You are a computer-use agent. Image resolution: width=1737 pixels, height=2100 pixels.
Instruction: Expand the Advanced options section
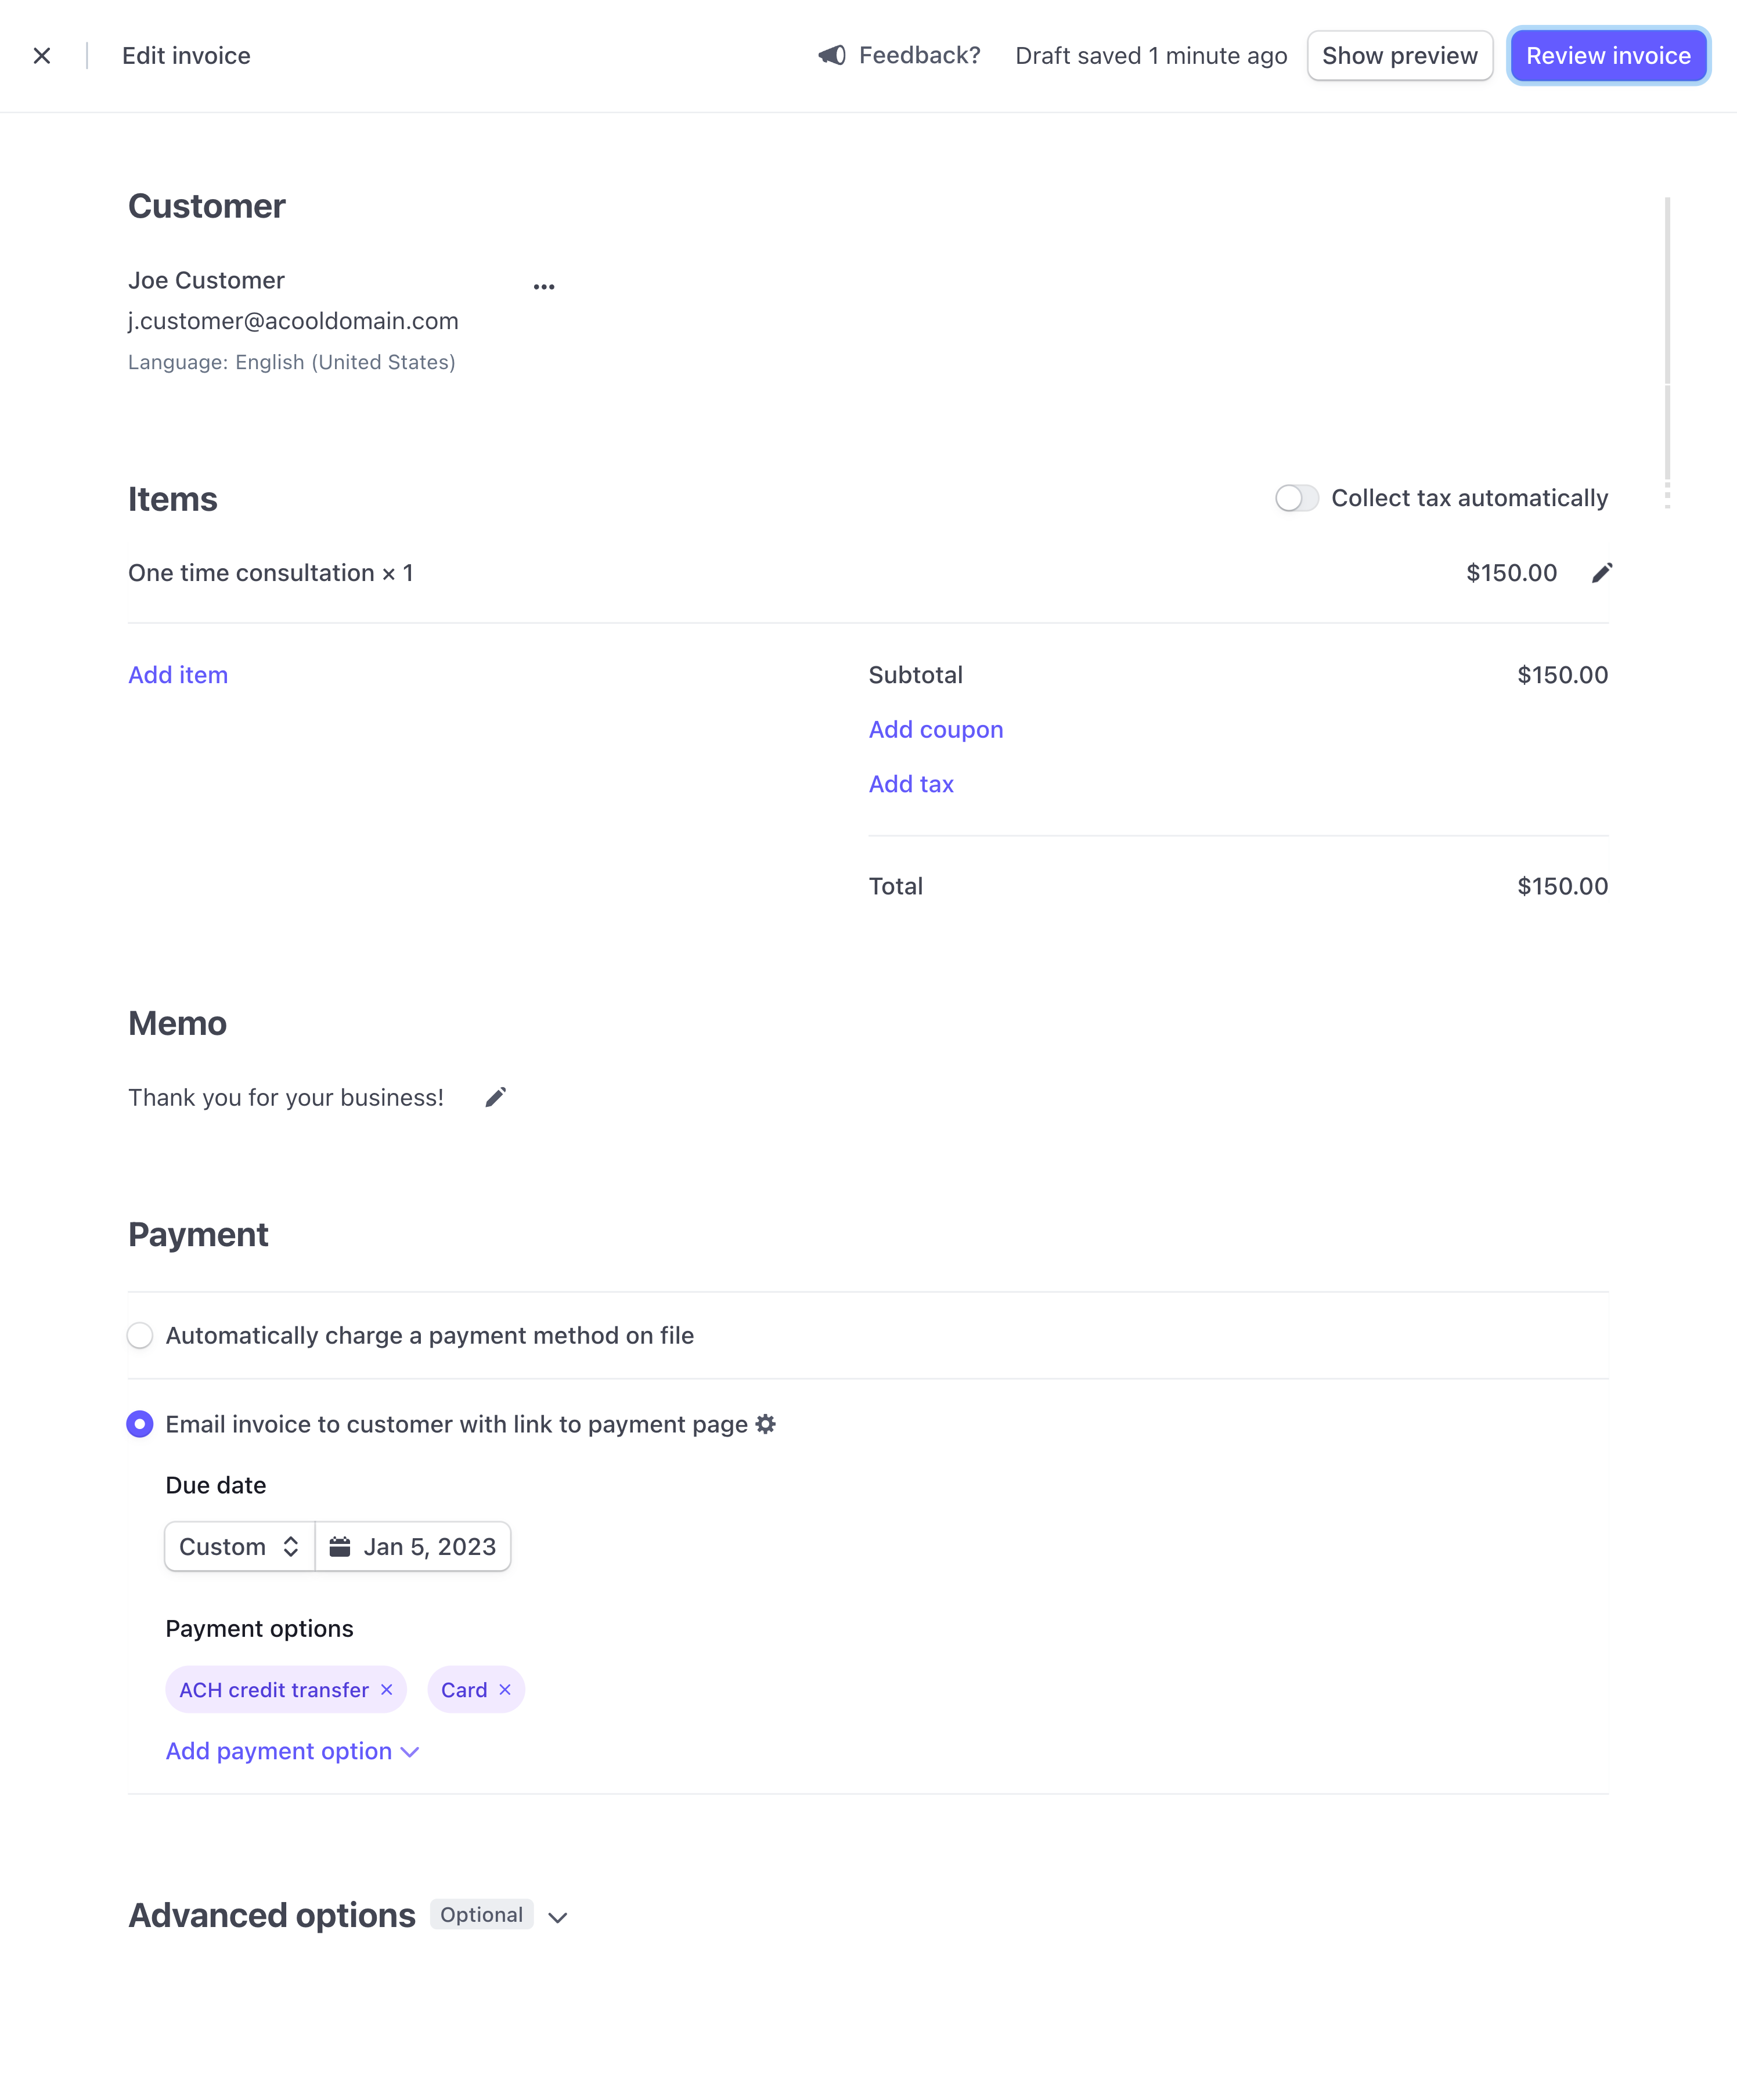tap(558, 1917)
